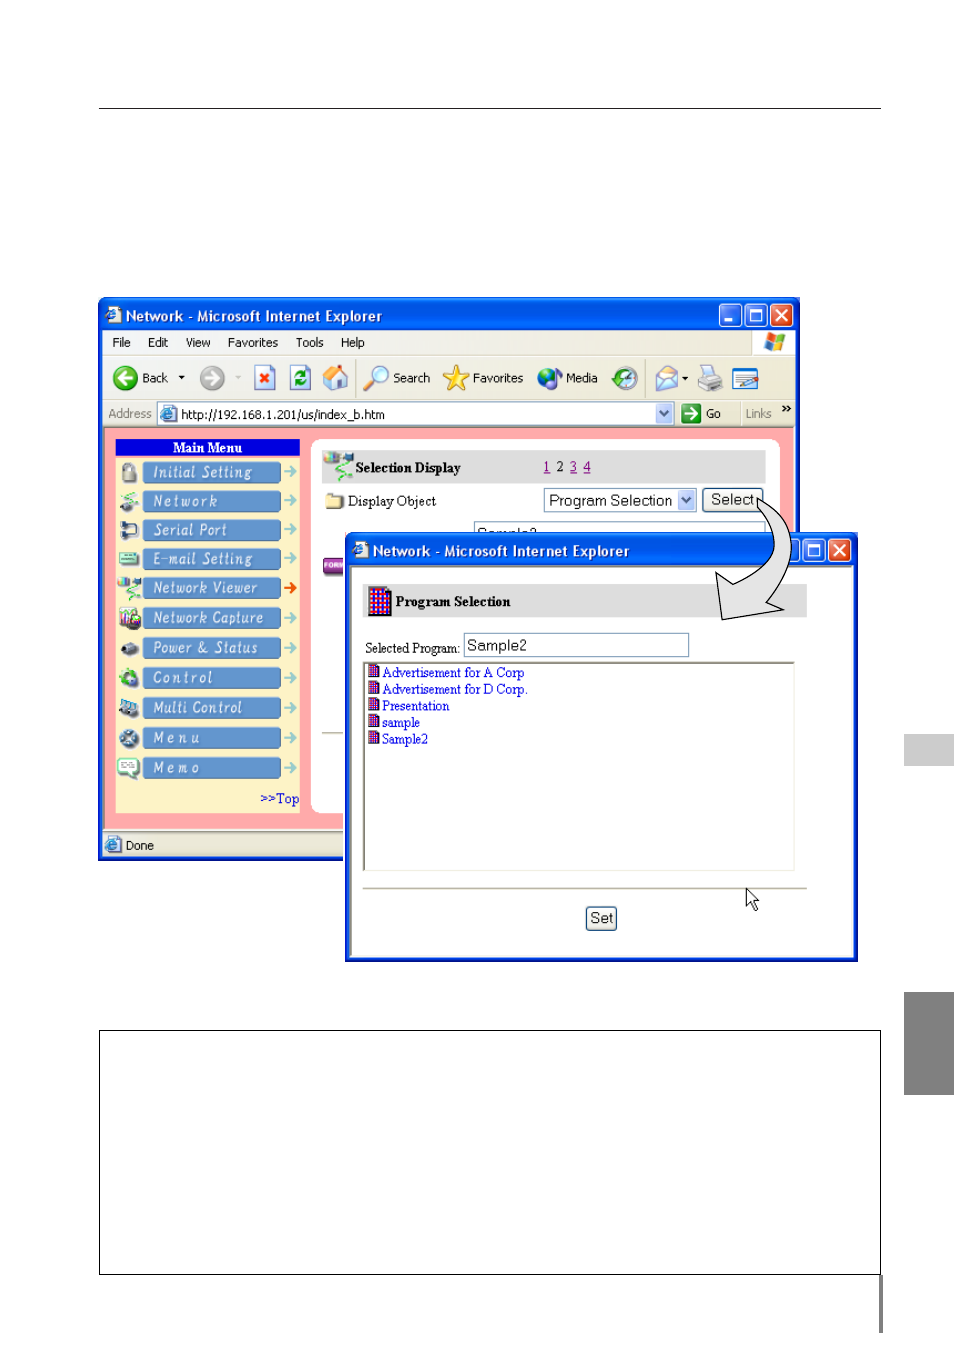Open the Back history dropdown arrow
The width and height of the screenshot is (954, 1351).
182,378
